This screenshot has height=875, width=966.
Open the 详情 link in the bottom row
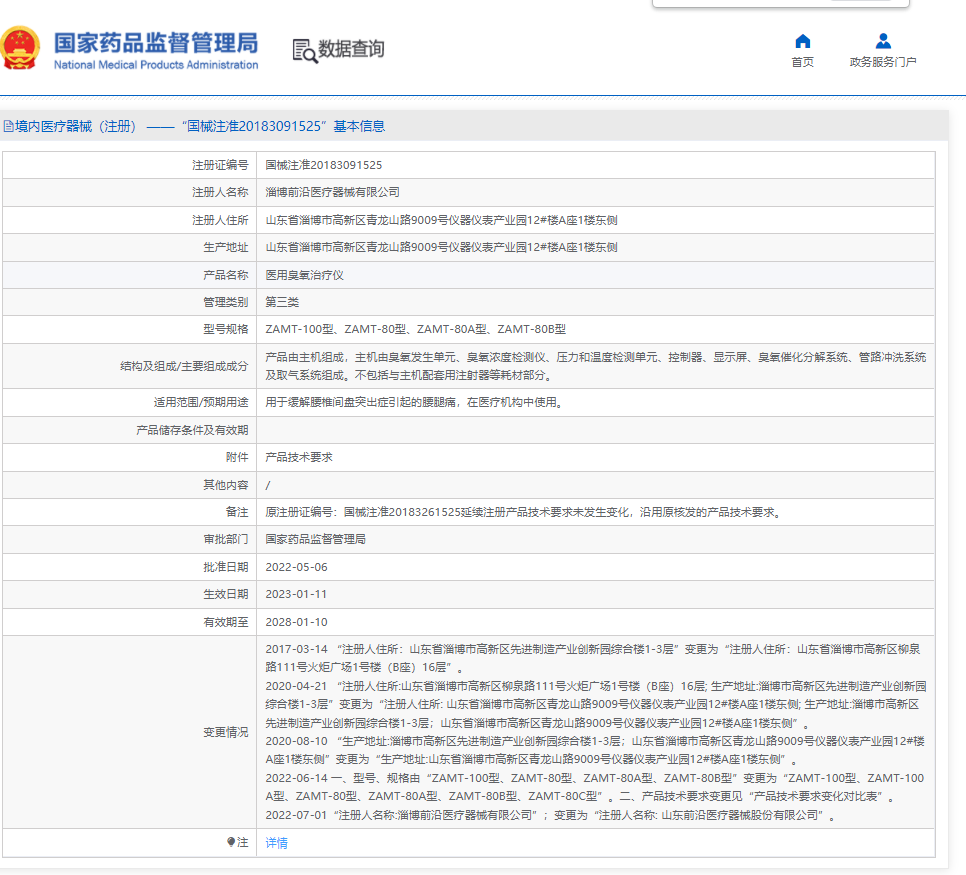(x=276, y=843)
